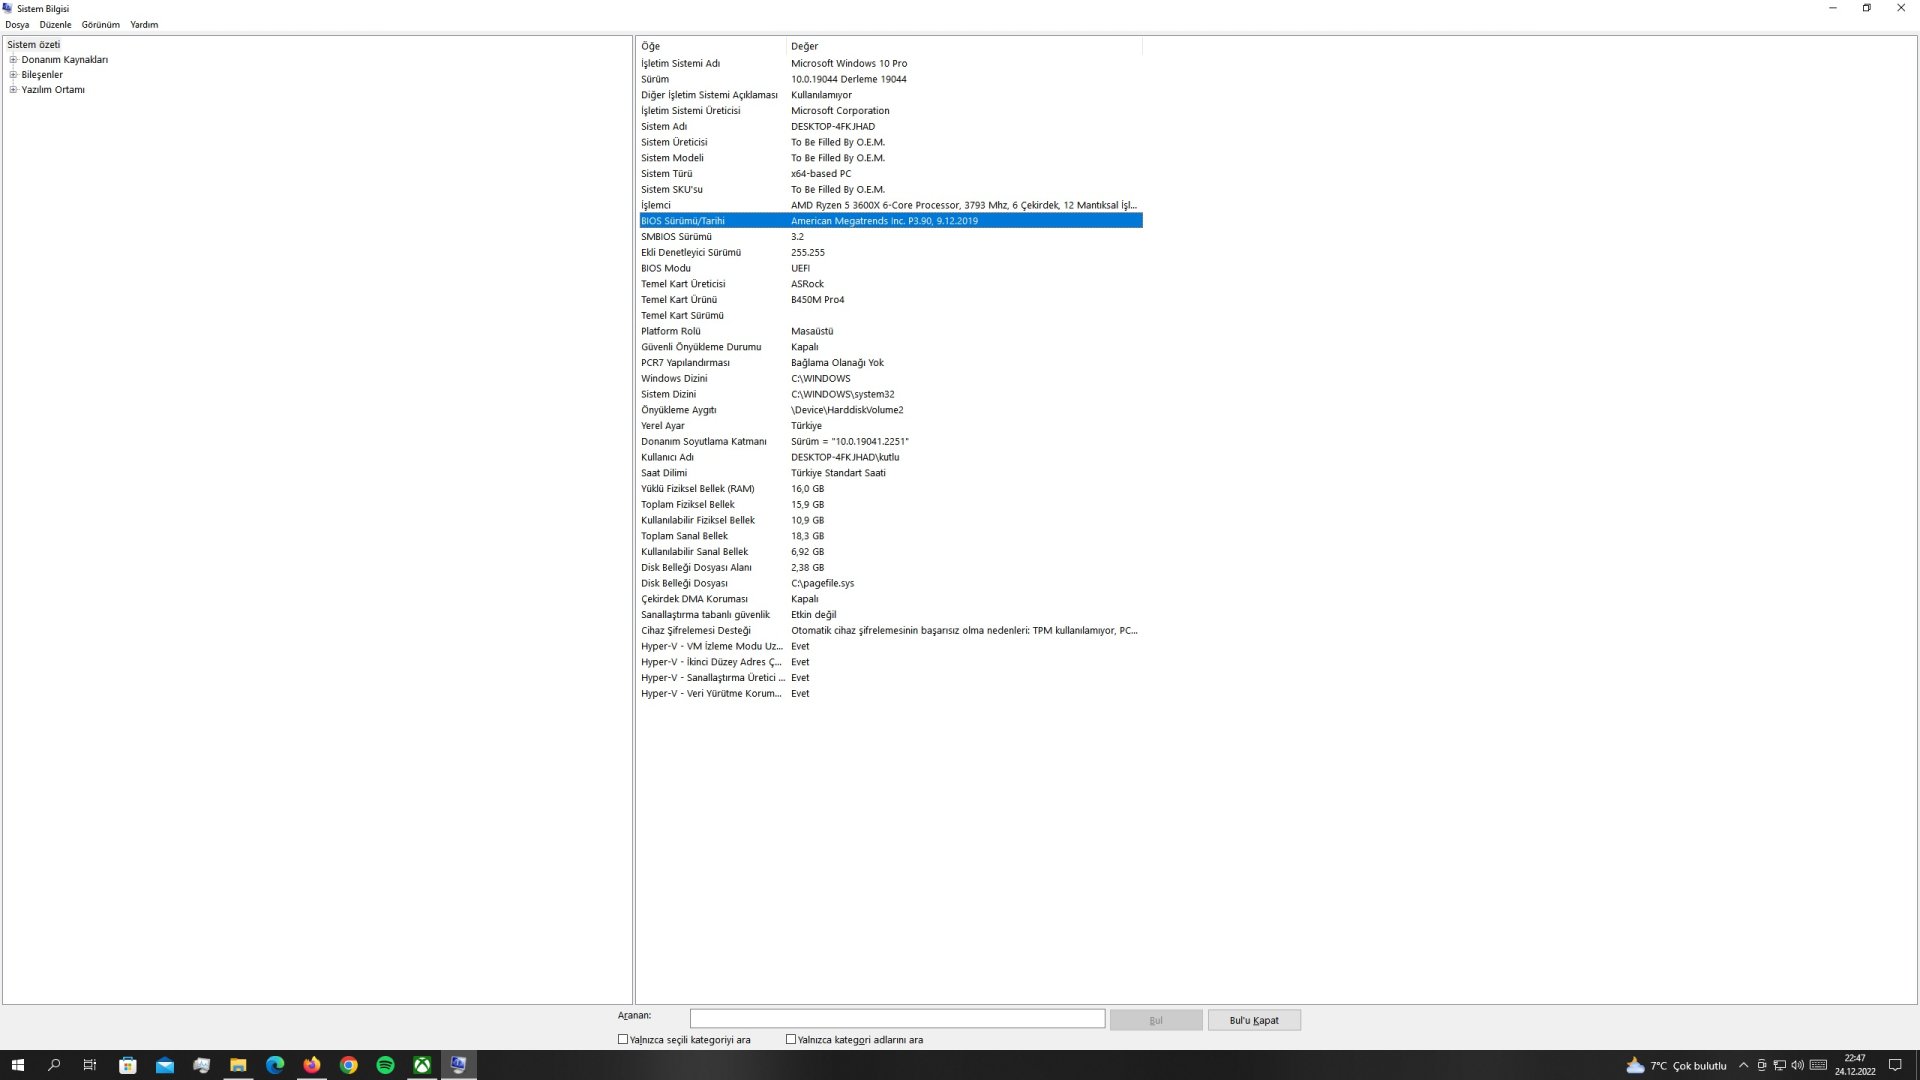Screen dimensions: 1920x1080
Task: Click the Bul'u Kapat button
Action: pyautogui.click(x=1253, y=1020)
